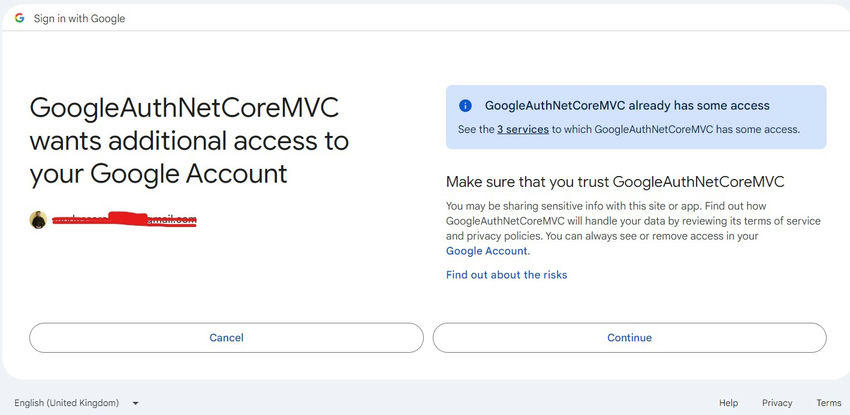Click 'wants additional access' main heading
This screenshot has height=415, width=850.
tap(189, 141)
